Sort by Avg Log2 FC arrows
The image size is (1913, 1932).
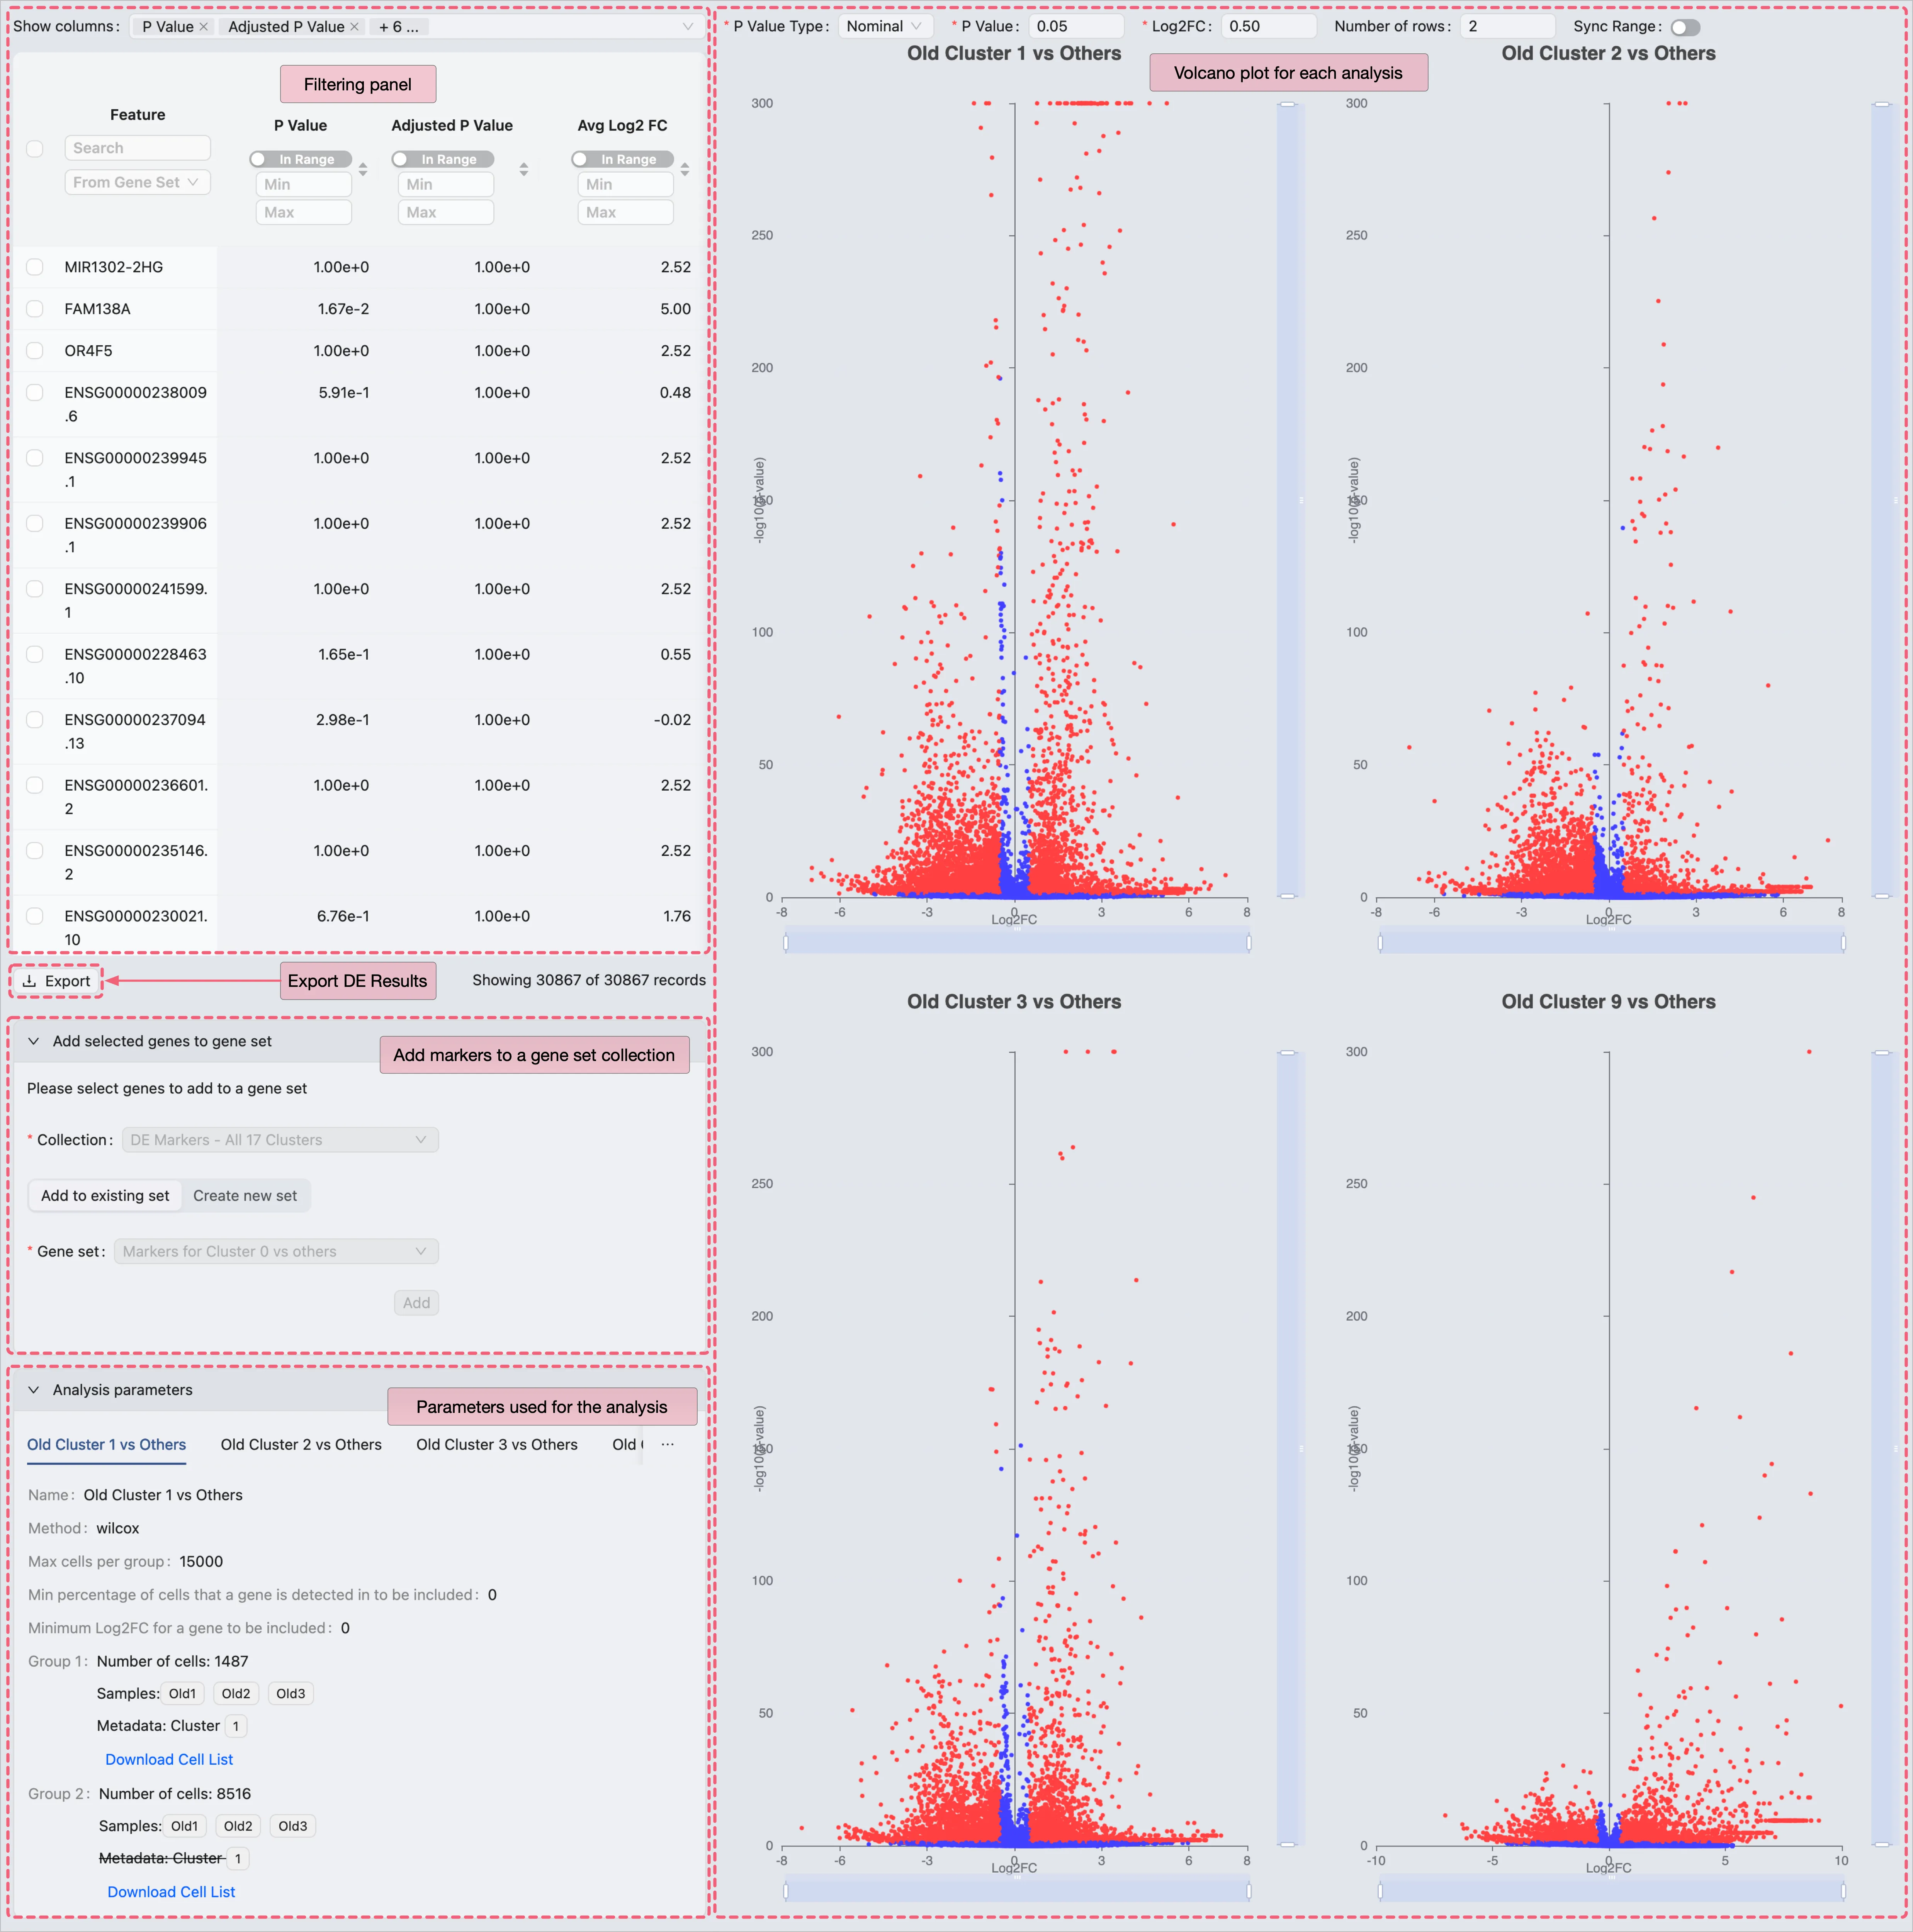[685, 170]
